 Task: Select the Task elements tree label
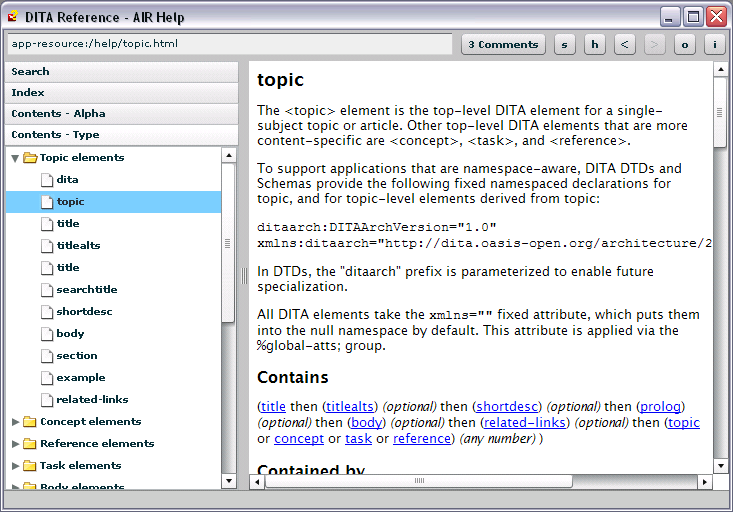coord(80,465)
